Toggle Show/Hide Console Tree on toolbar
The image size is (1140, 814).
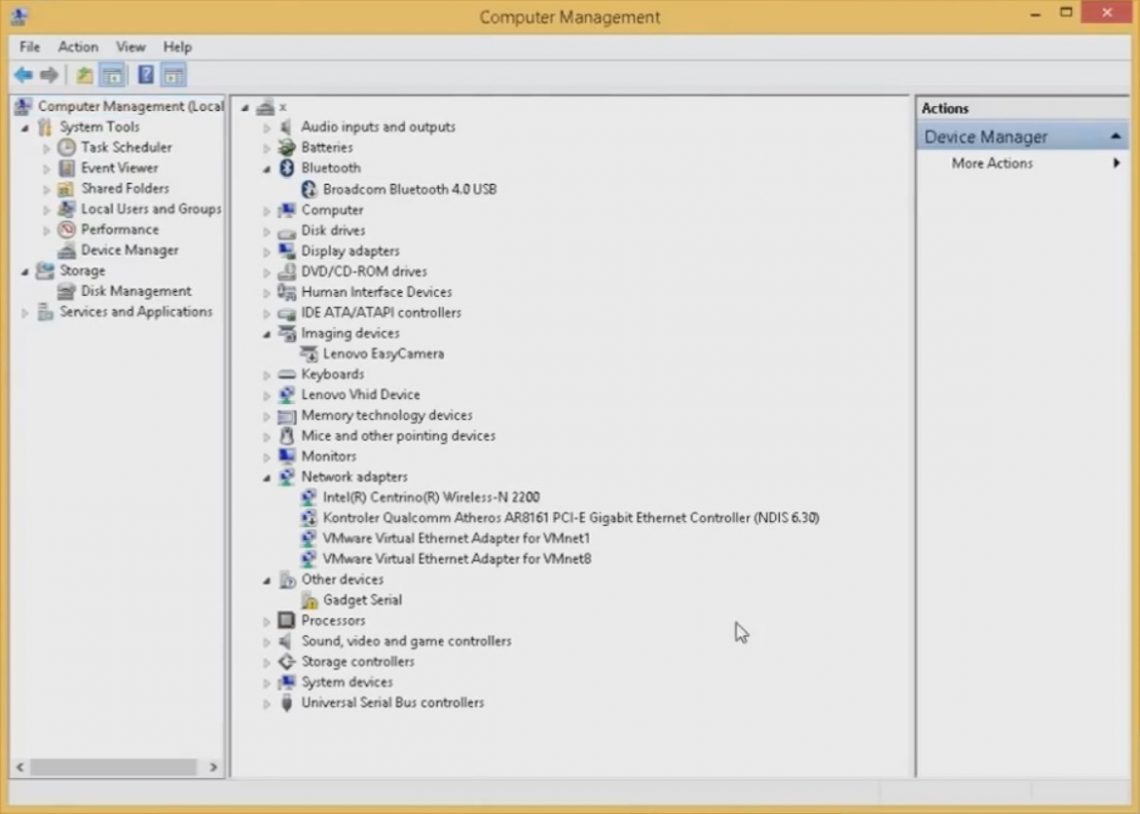pyautogui.click(x=110, y=74)
